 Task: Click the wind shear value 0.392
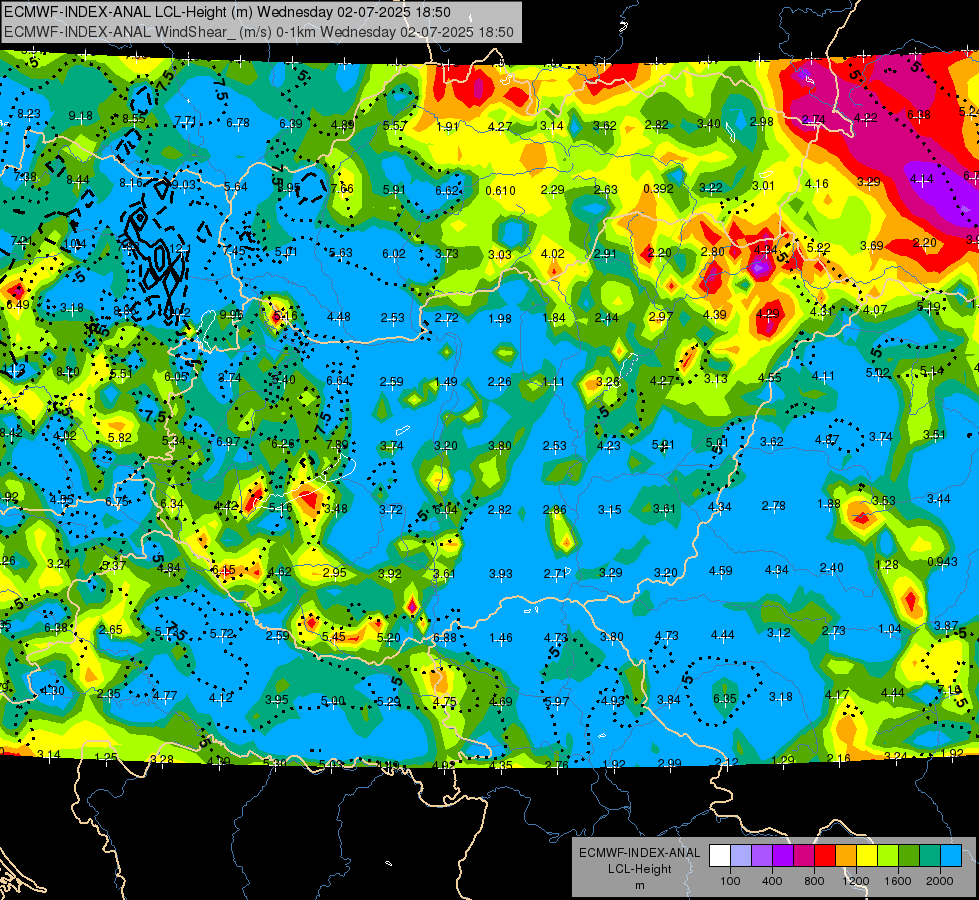click(x=659, y=189)
